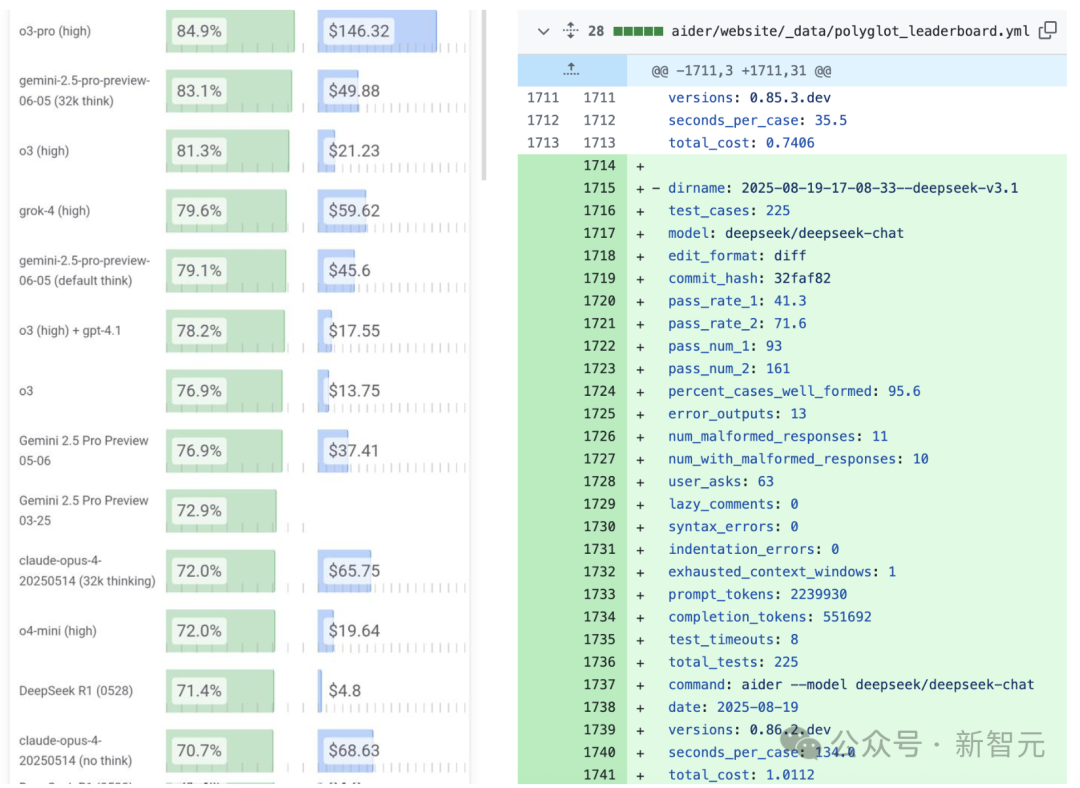
Task: Click the 84.9% bar for o3-pro
Action: coord(230,31)
